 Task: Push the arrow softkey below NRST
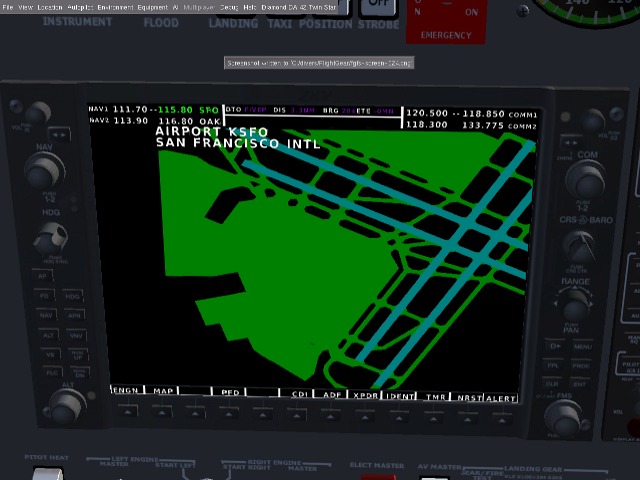coord(468,419)
